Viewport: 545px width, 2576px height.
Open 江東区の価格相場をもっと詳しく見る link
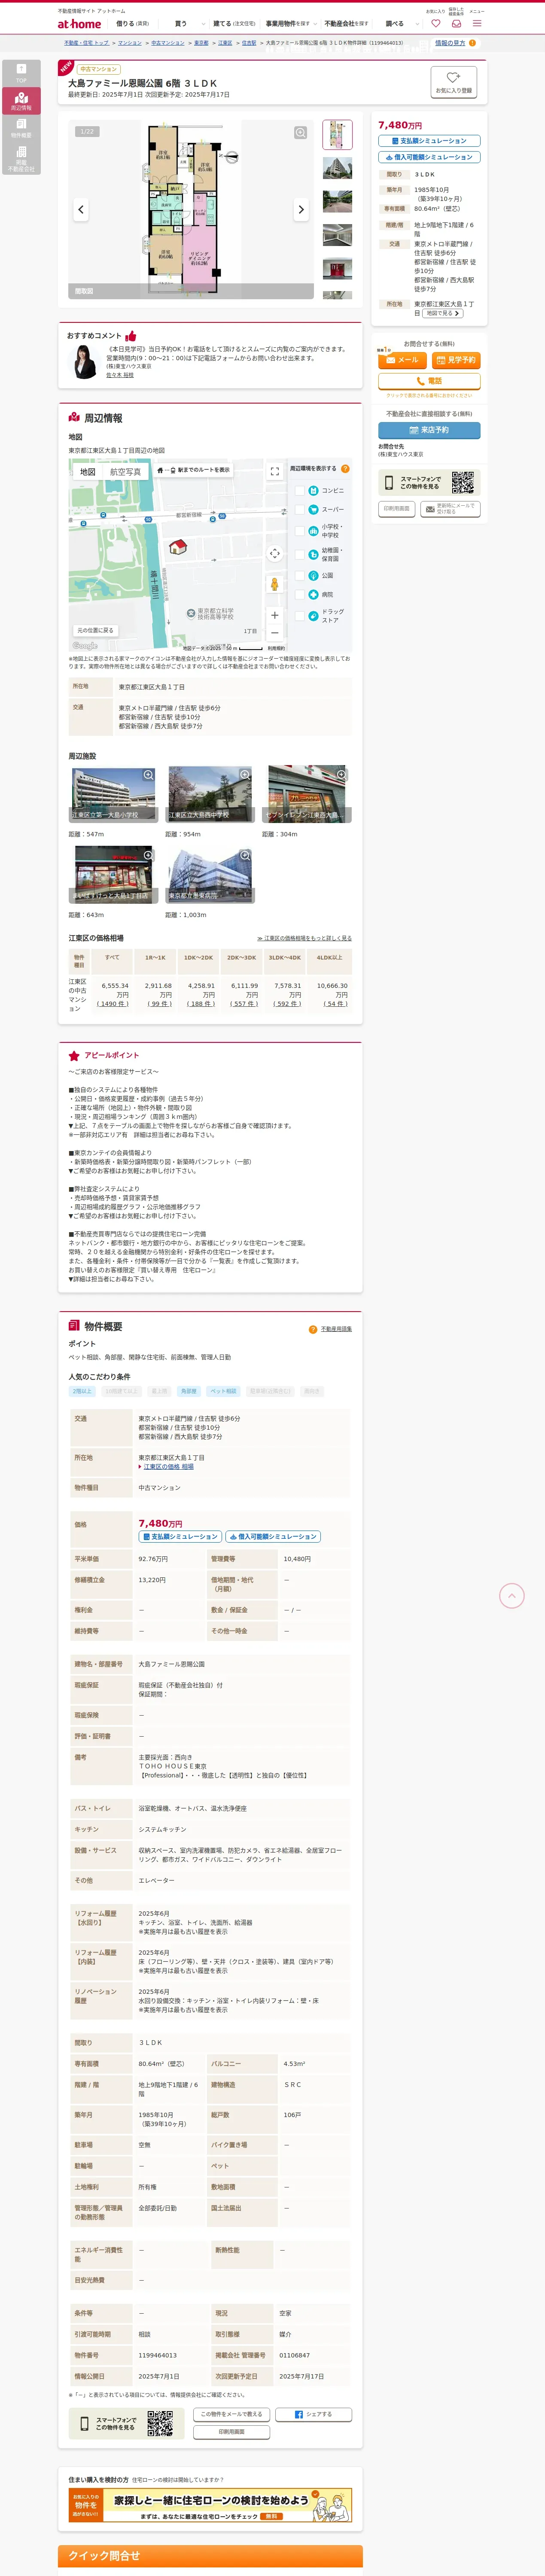pyautogui.click(x=304, y=939)
